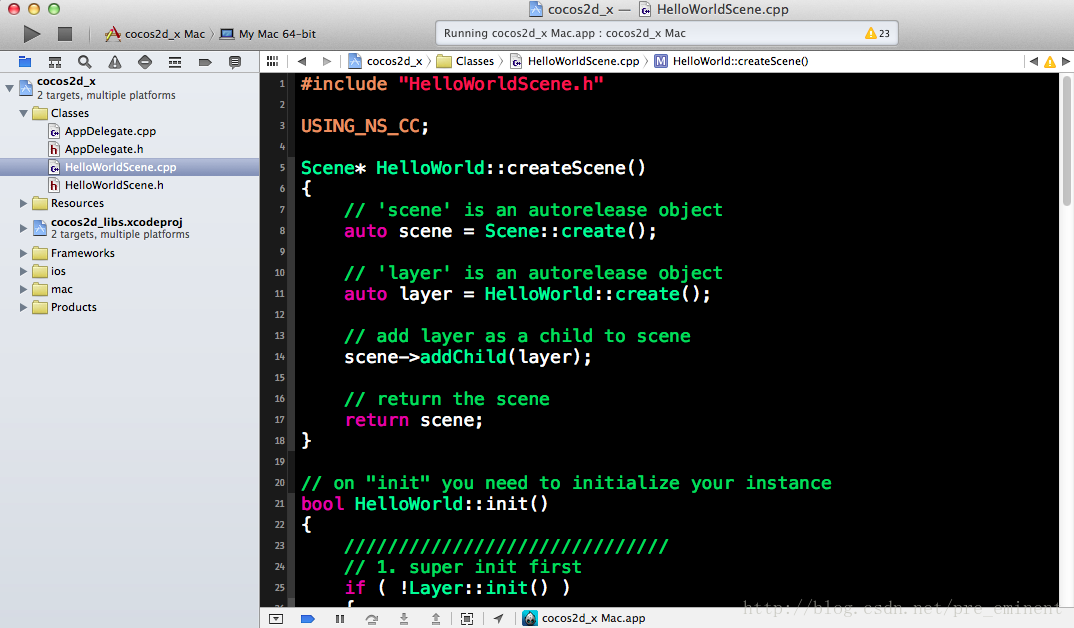Jump to previous issue arrow

[x=1034, y=61]
